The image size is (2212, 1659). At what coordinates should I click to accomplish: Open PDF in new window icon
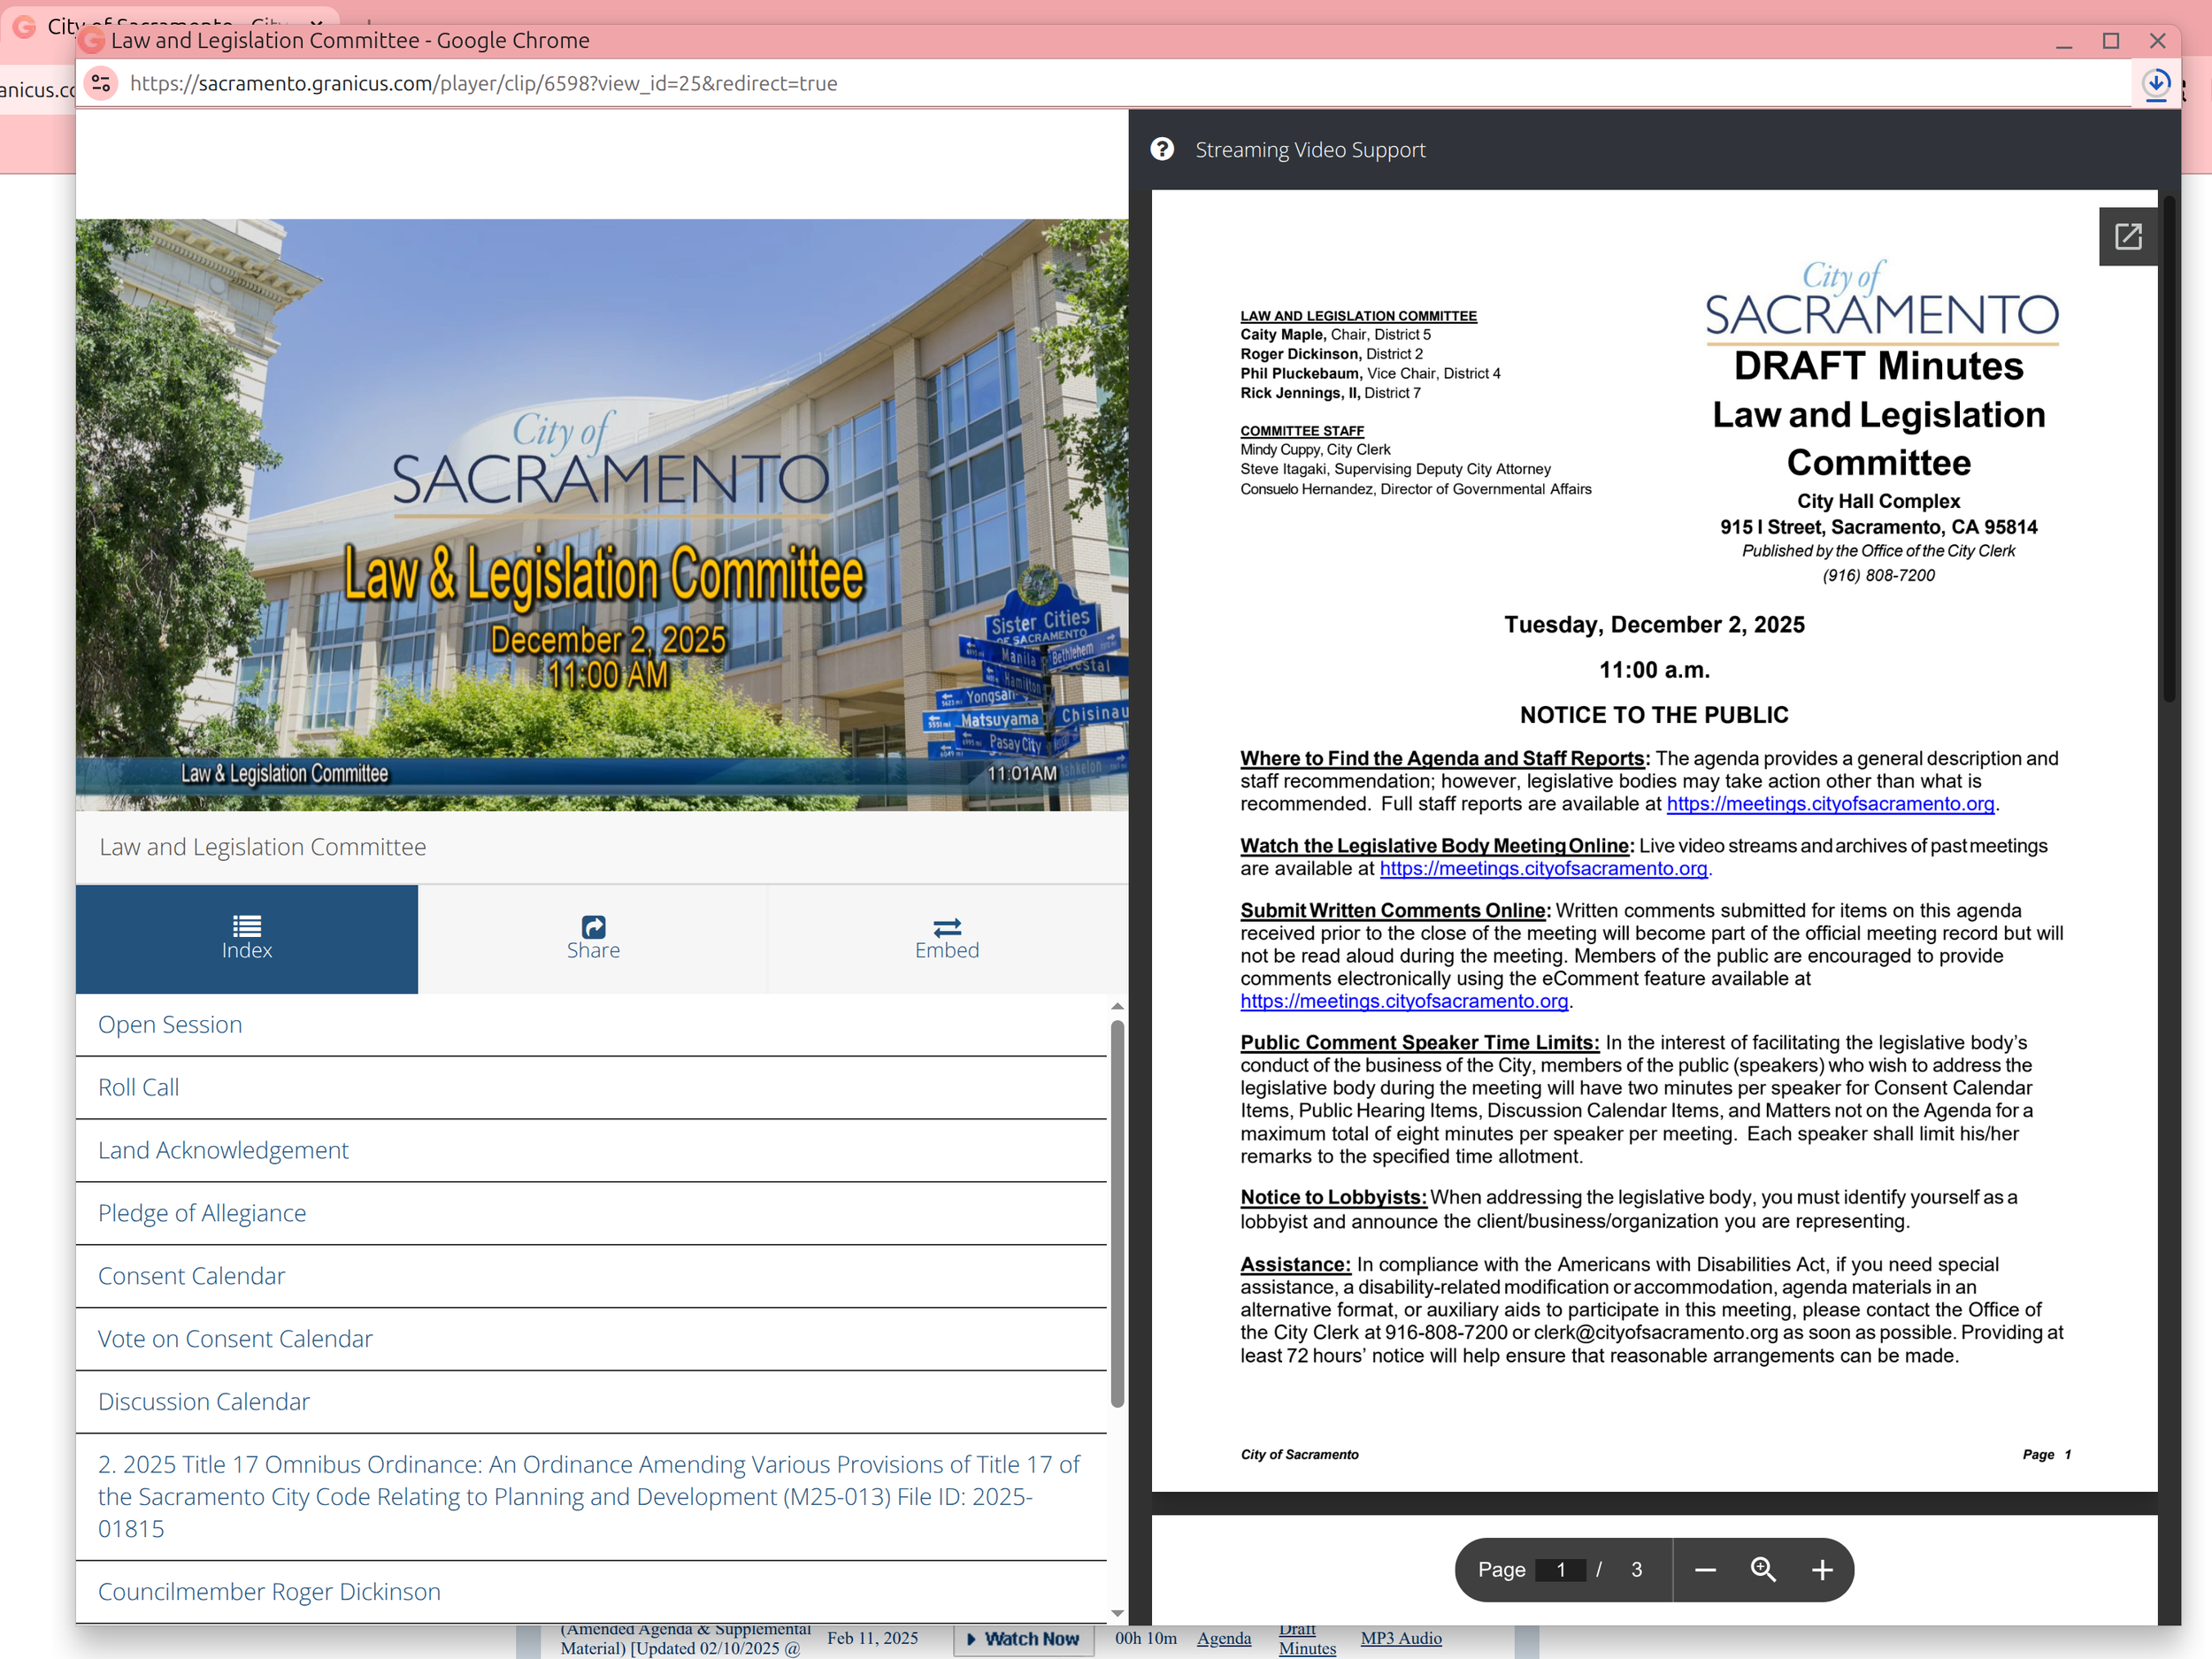click(x=2127, y=237)
